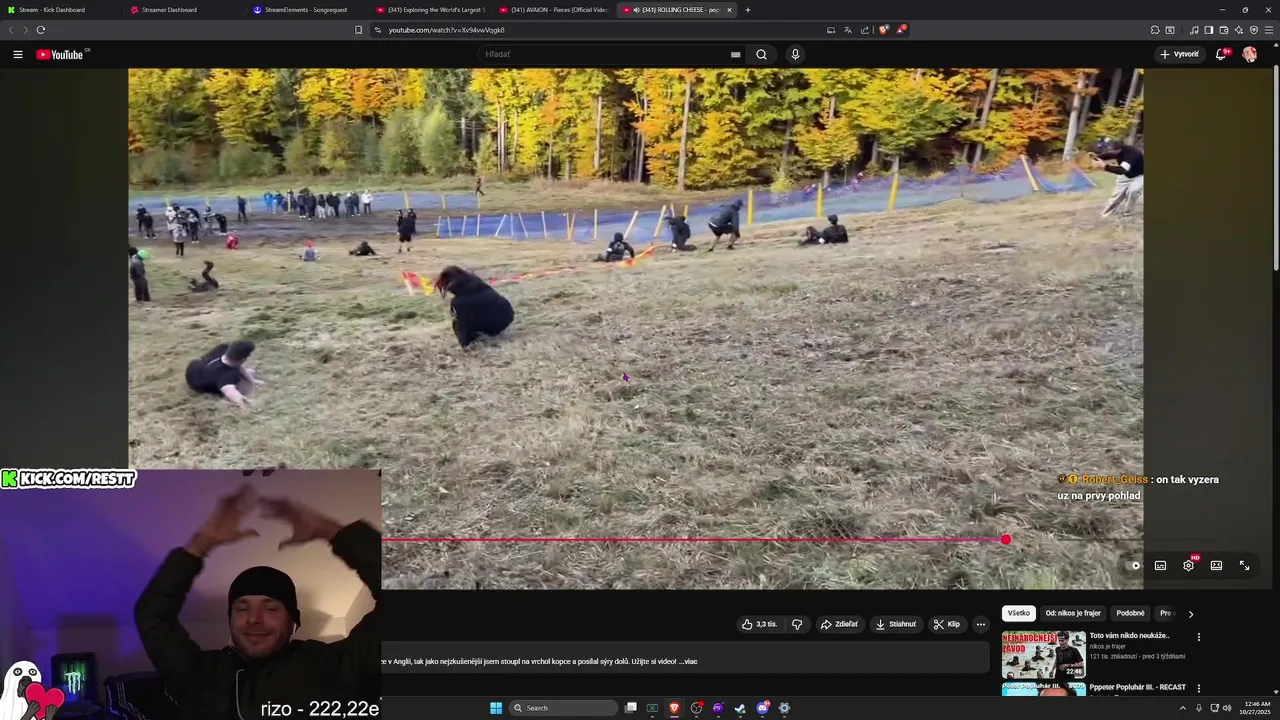Switch to theater mode
This screenshot has width=1280, height=720.
tap(1216, 566)
